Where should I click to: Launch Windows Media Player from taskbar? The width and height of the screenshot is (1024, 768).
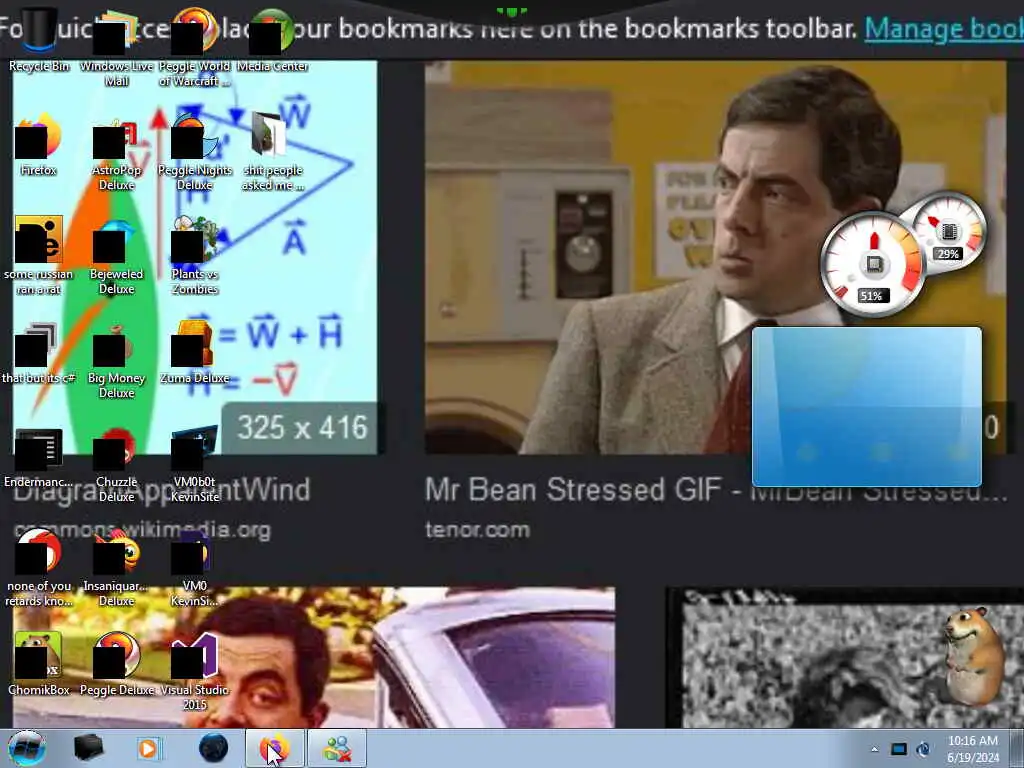point(149,748)
